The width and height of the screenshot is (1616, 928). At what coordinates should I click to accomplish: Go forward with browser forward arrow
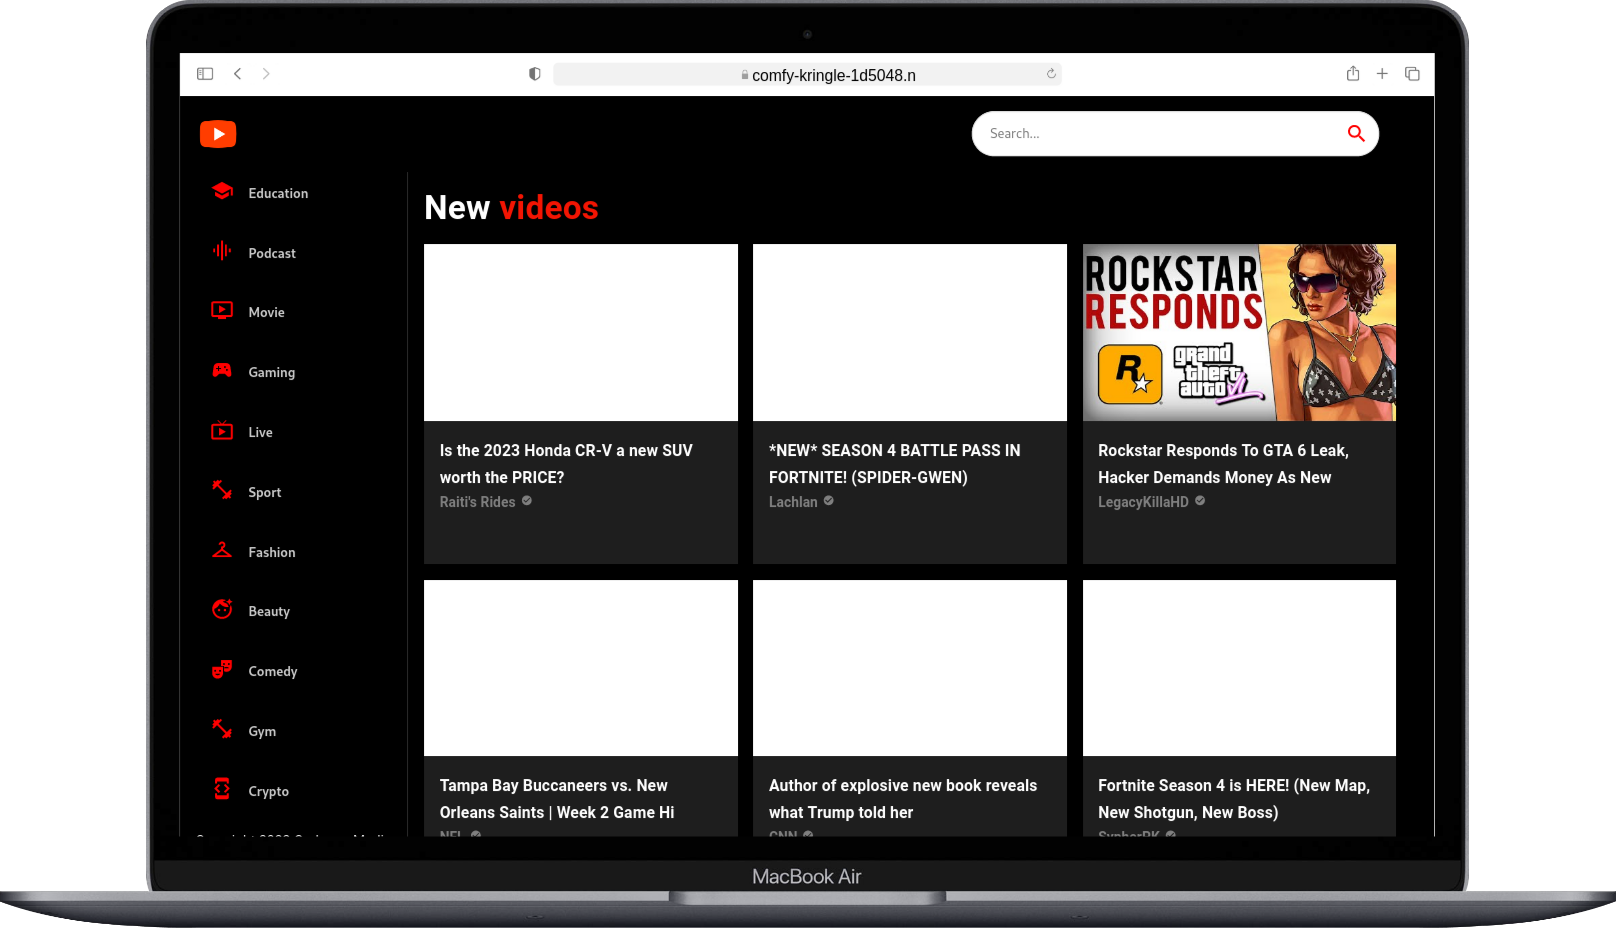(x=266, y=74)
